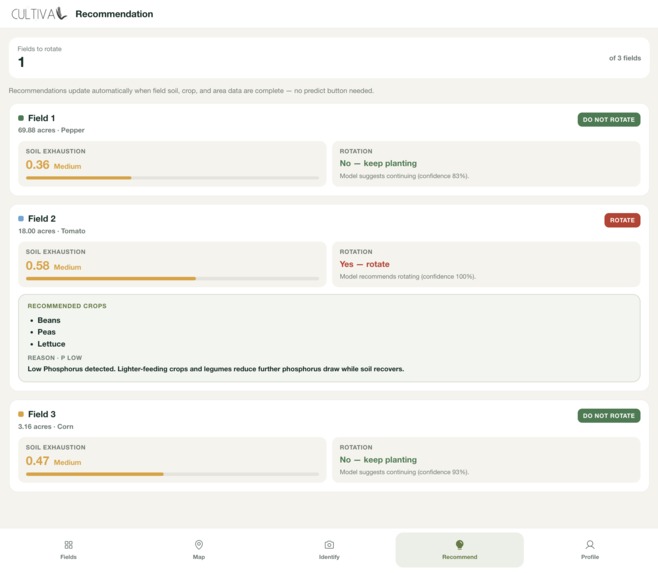Click Field 1 soil exhaustion bar
Image resolution: width=658 pixels, height=573 pixels.
coord(172,178)
